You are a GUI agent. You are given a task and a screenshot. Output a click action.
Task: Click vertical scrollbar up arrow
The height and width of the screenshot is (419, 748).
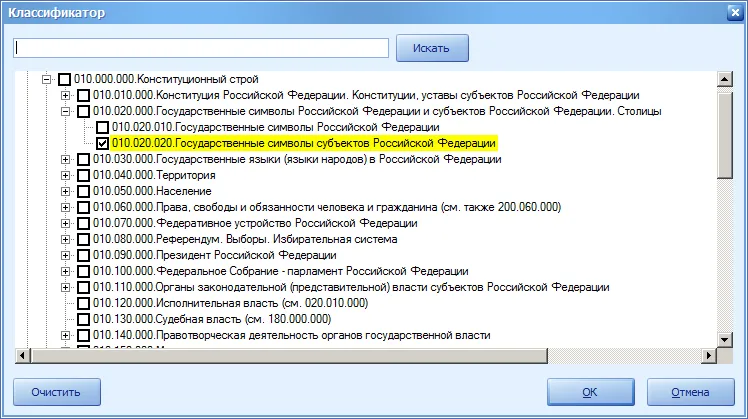click(725, 79)
